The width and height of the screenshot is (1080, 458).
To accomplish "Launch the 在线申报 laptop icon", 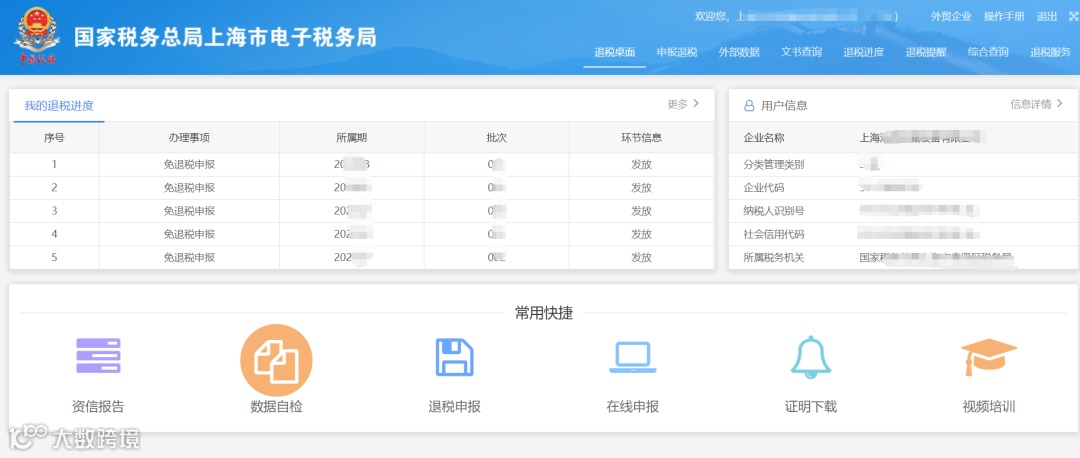I will [x=633, y=357].
